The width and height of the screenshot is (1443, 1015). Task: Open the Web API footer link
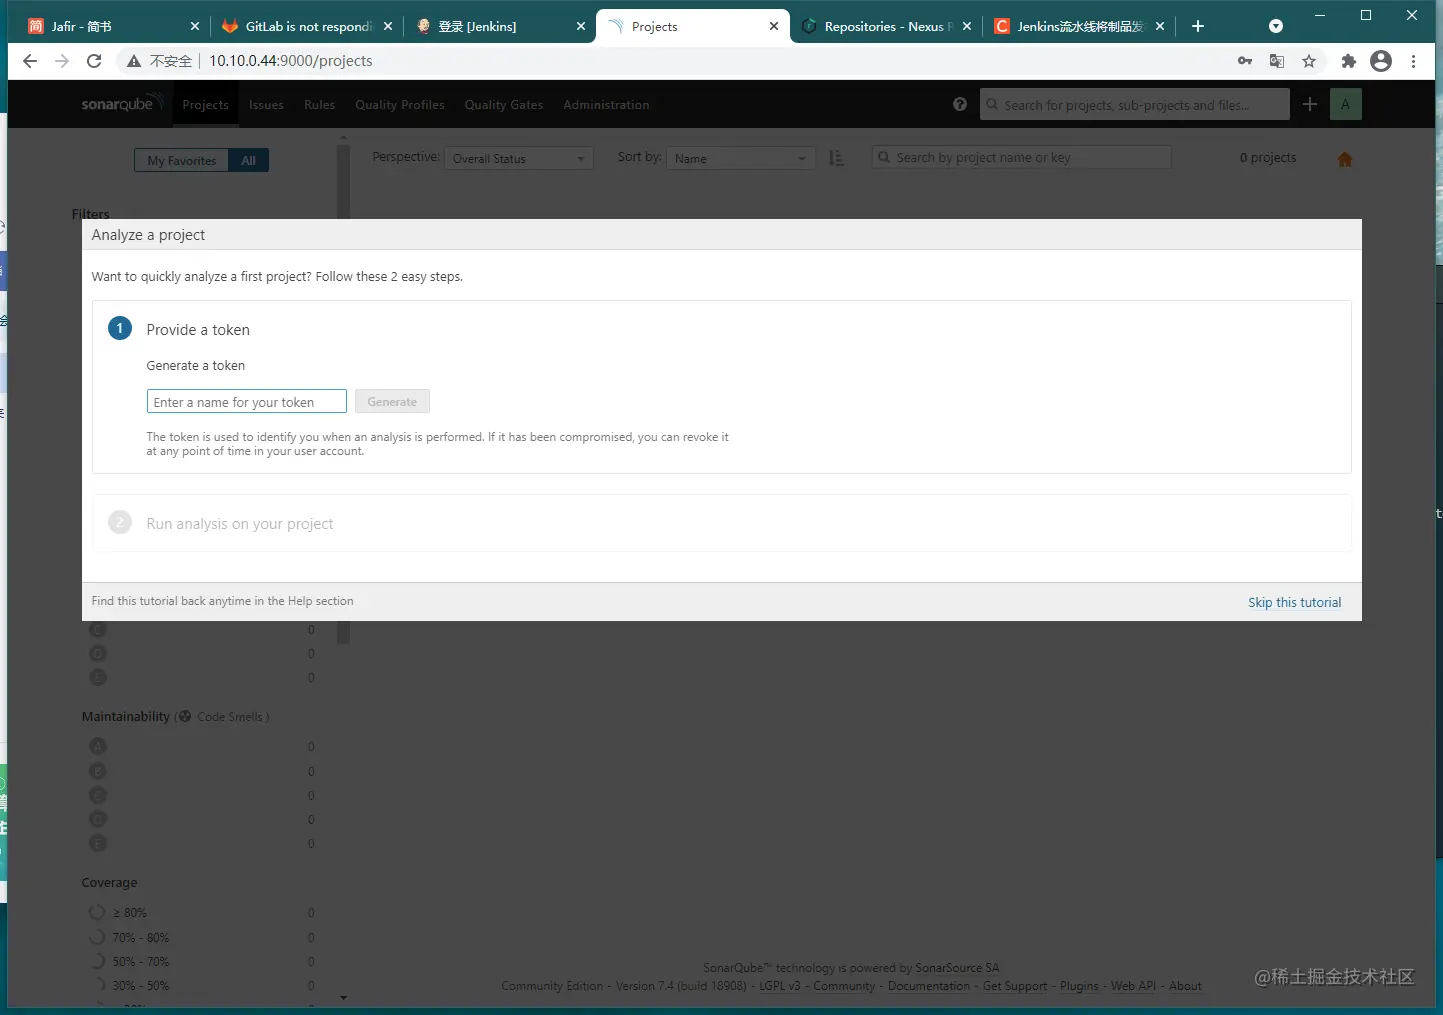click(1133, 986)
